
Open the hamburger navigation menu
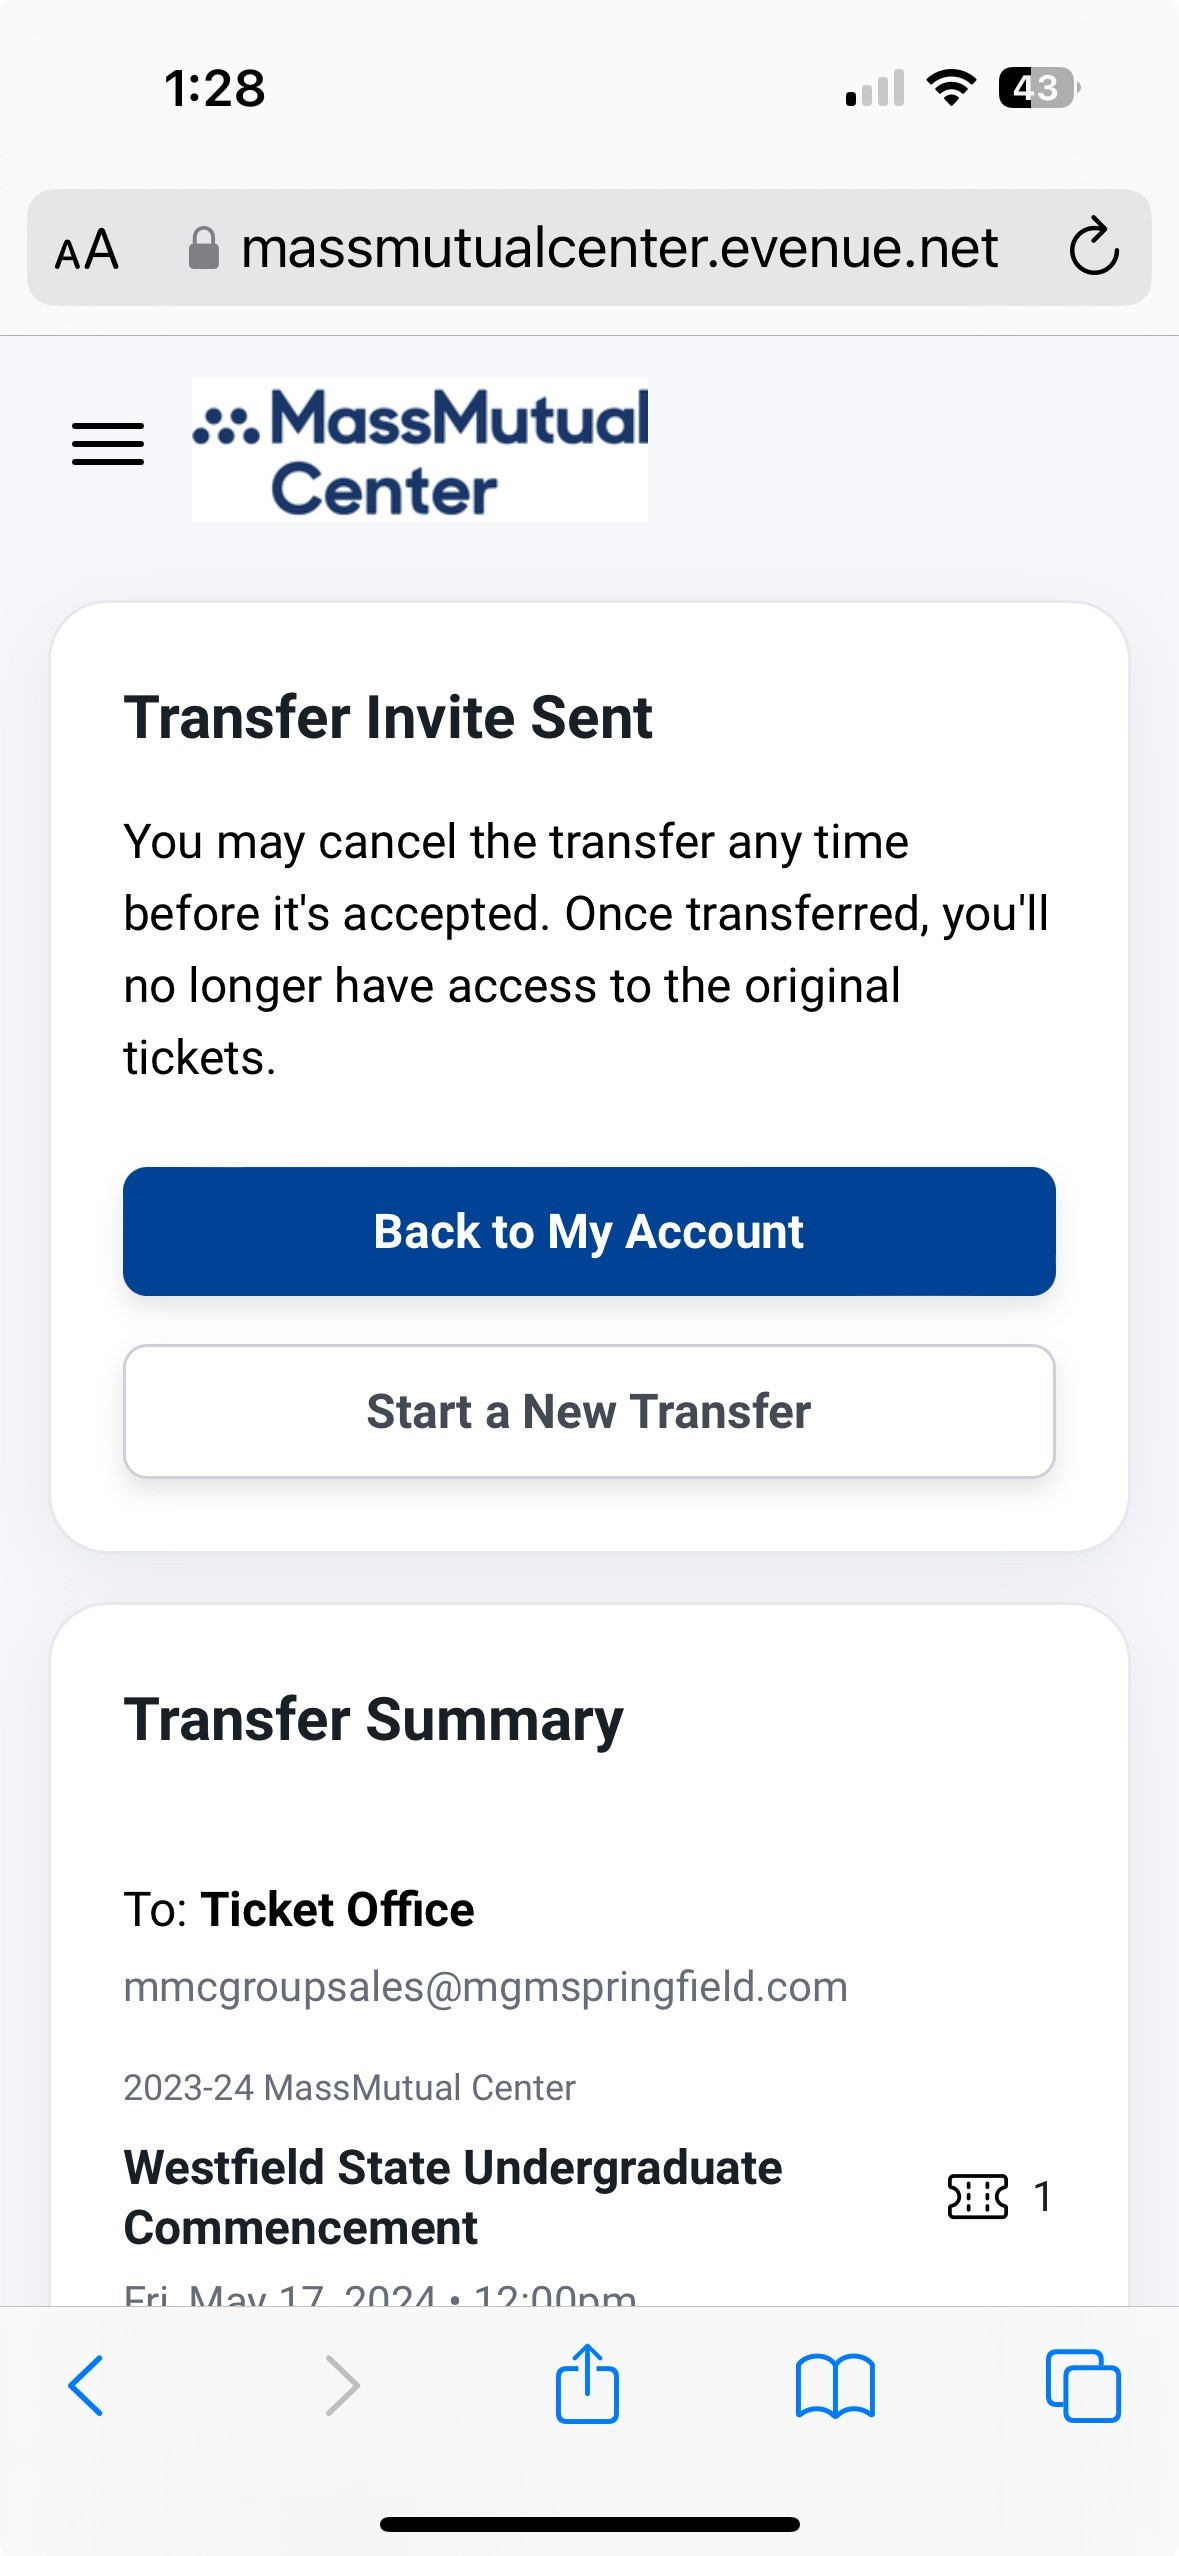coord(108,444)
